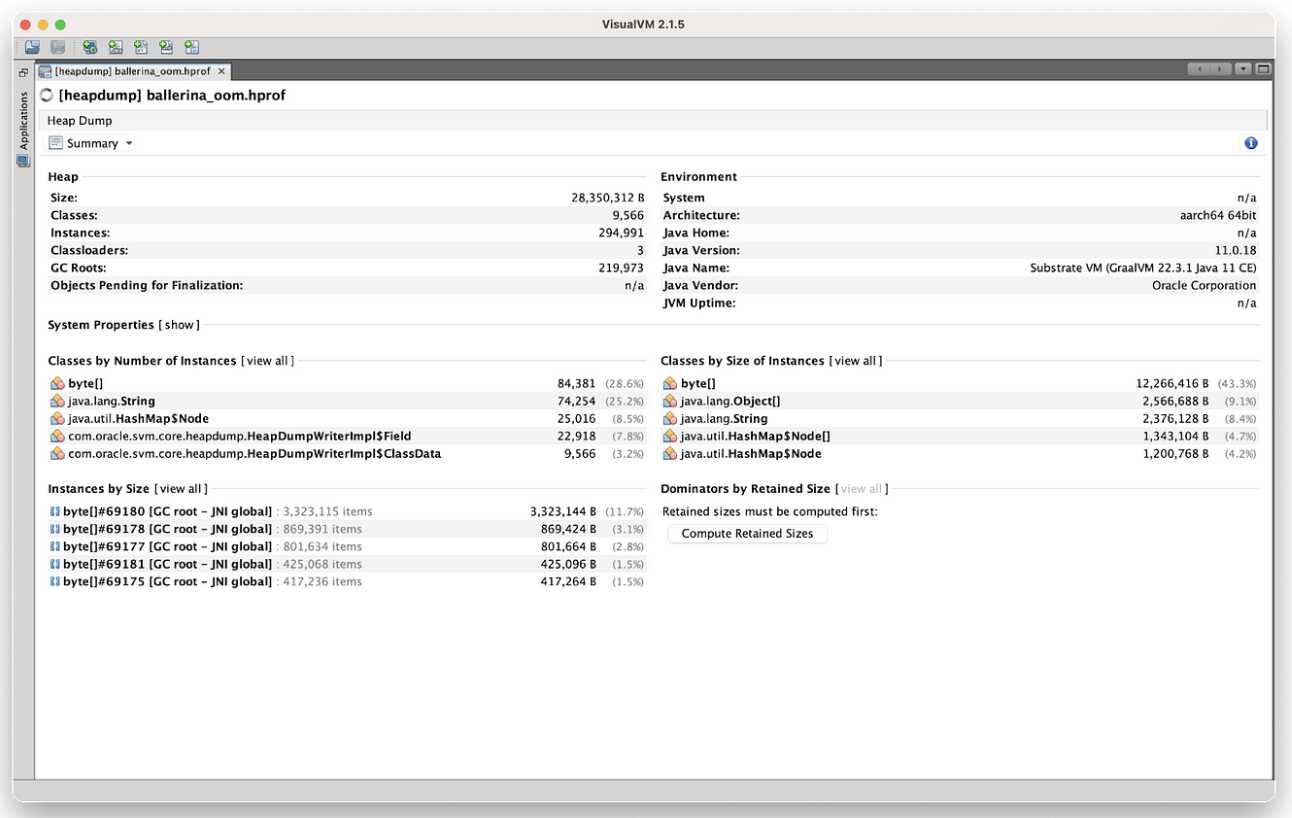Click the restore-window icon above Applications sidebar

pyautogui.click(x=23, y=72)
